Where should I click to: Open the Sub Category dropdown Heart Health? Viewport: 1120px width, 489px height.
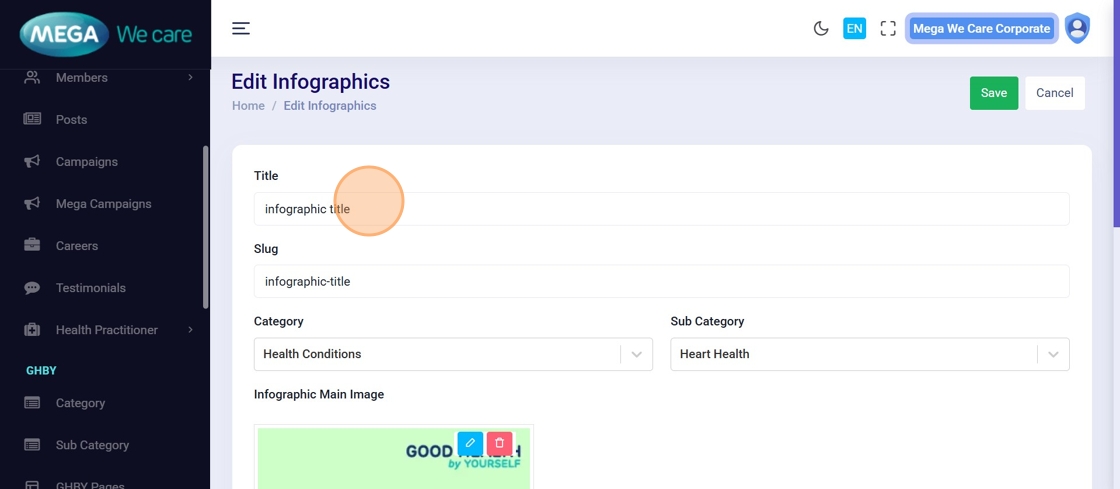tap(869, 354)
